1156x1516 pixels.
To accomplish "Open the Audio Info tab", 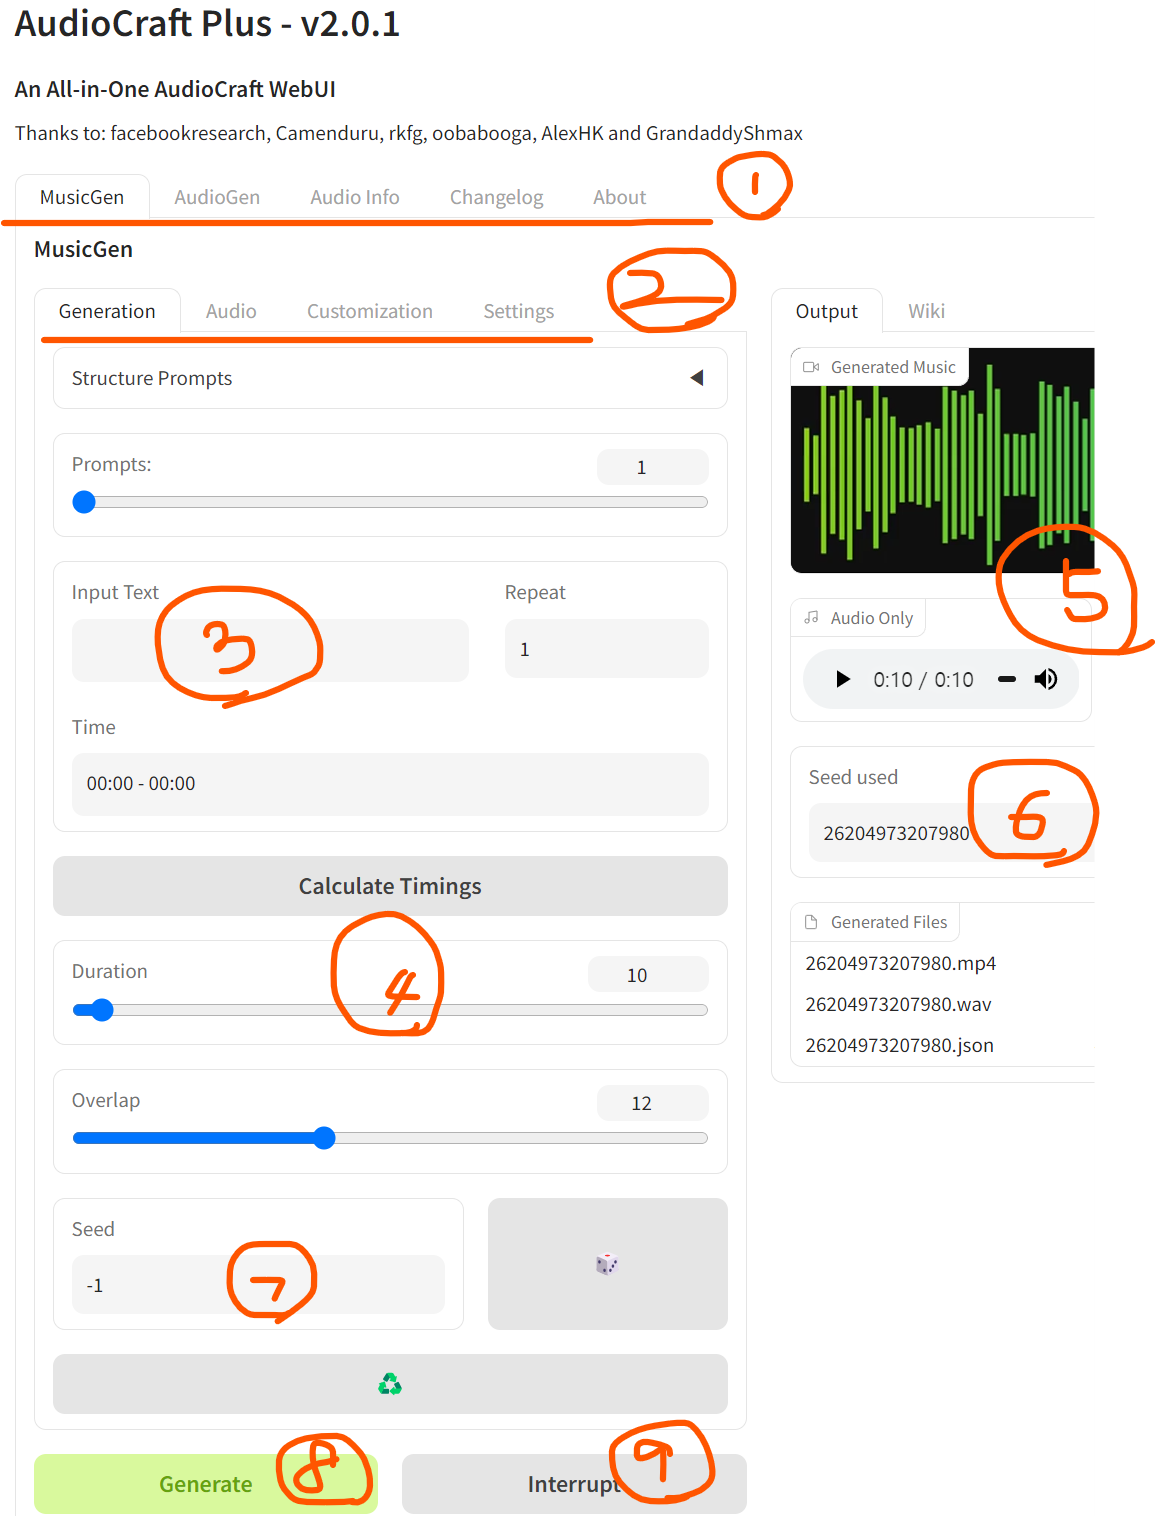I will 355,197.
